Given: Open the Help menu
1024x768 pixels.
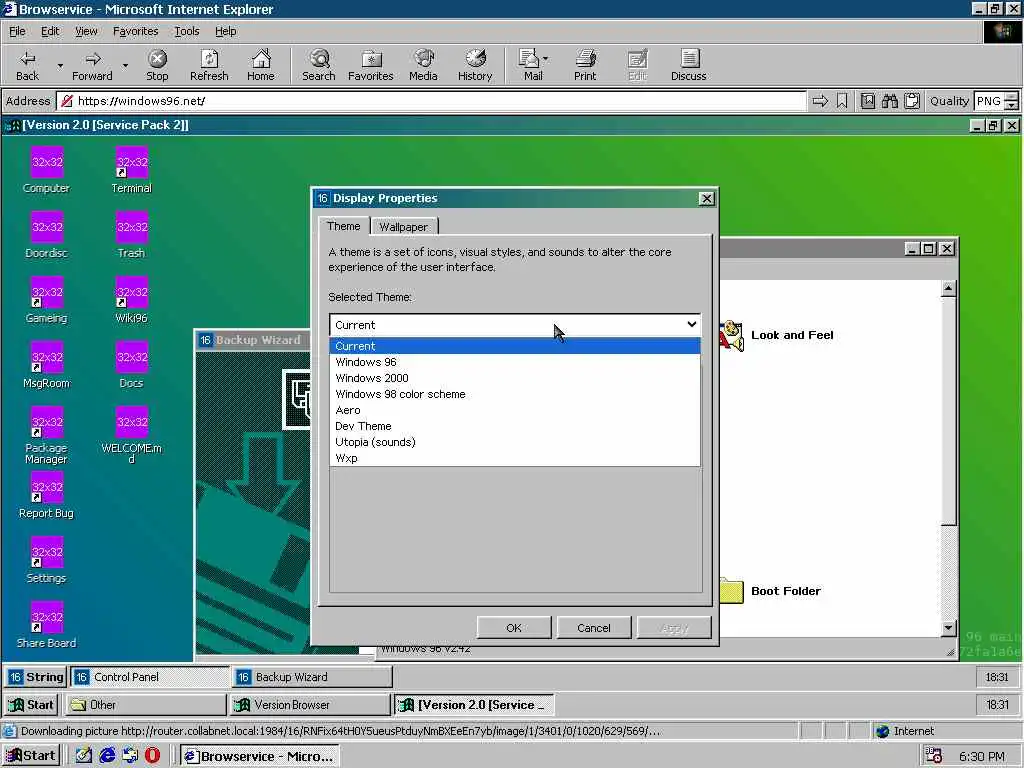Looking at the screenshot, I should click(225, 31).
